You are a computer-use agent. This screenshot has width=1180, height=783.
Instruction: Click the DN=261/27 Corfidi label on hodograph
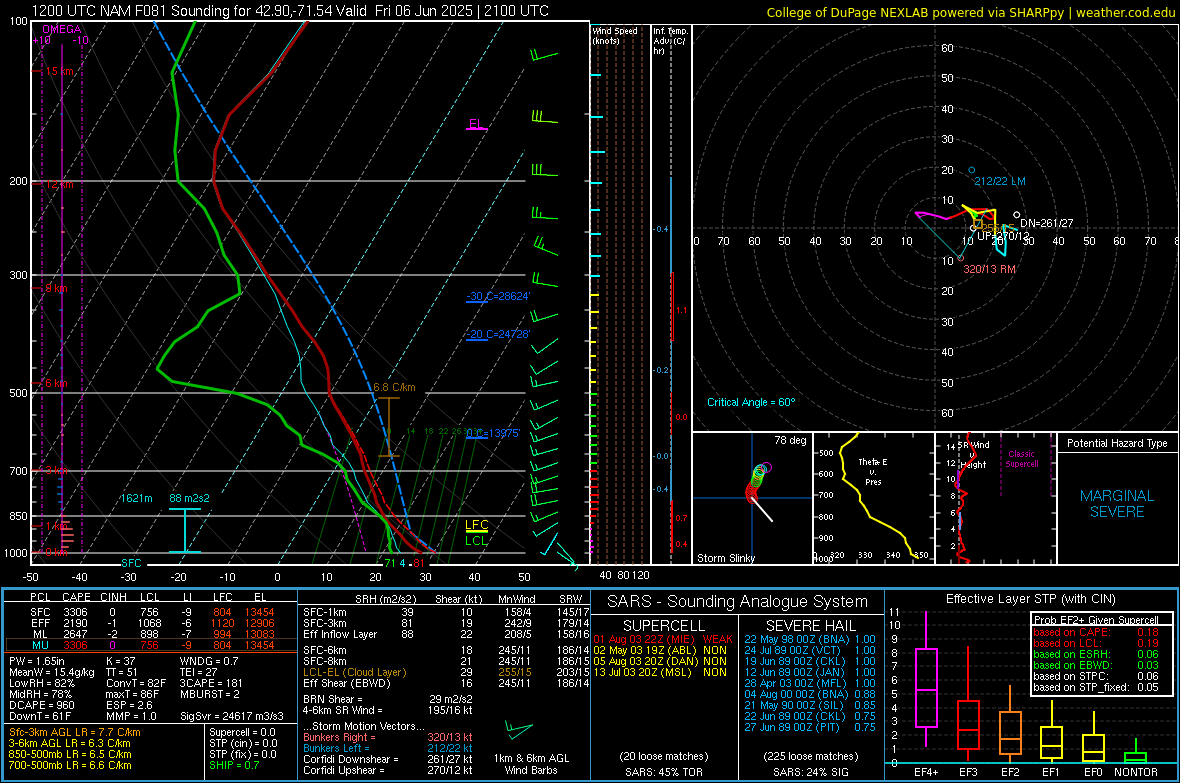pyautogui.click(x=1047, y=224)
